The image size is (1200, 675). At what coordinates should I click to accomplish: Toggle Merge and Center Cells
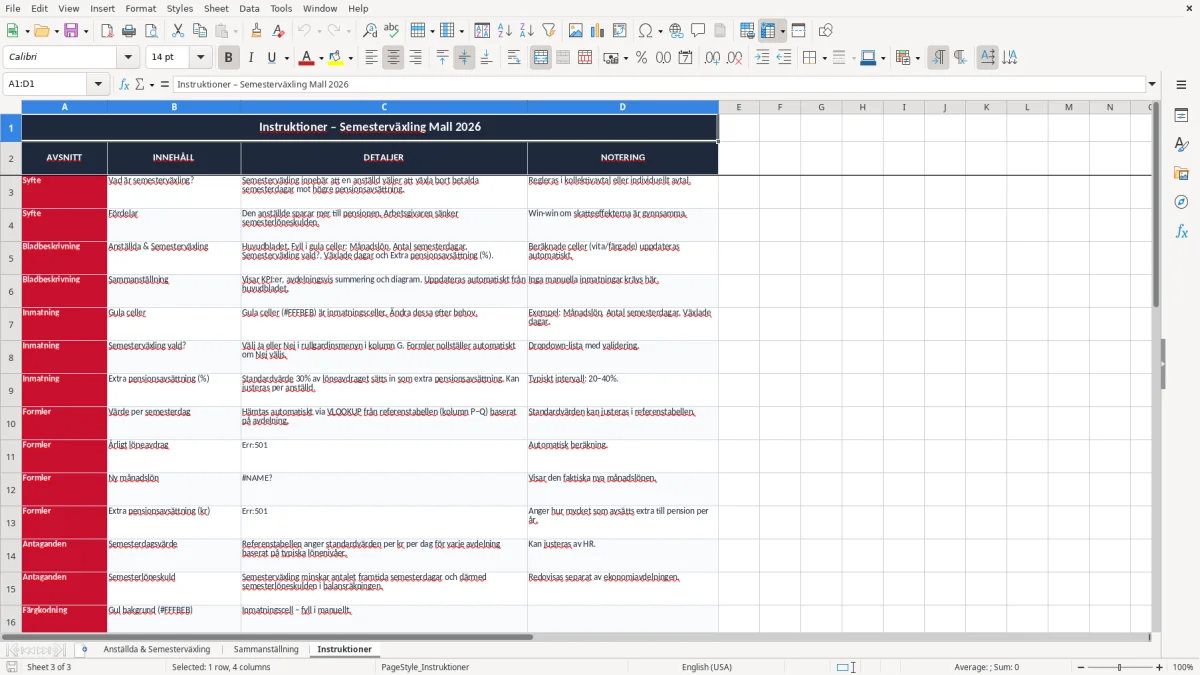coord(541,58)
